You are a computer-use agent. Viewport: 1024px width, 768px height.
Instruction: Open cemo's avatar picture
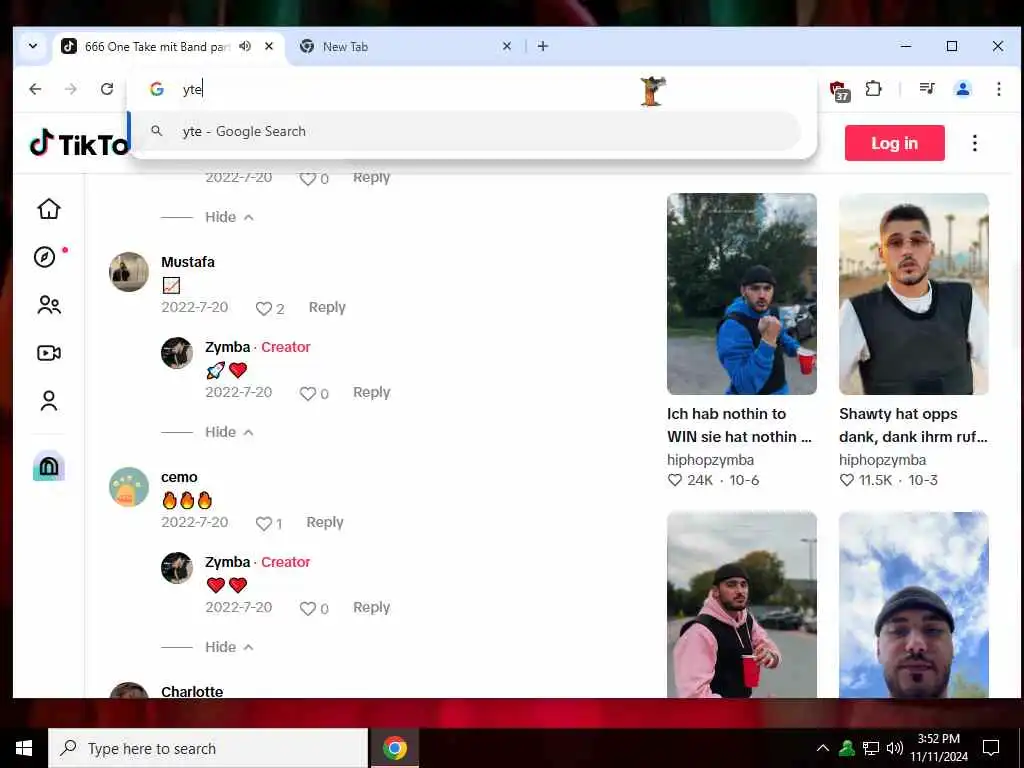pyautogui.click(x=129, y=487)
